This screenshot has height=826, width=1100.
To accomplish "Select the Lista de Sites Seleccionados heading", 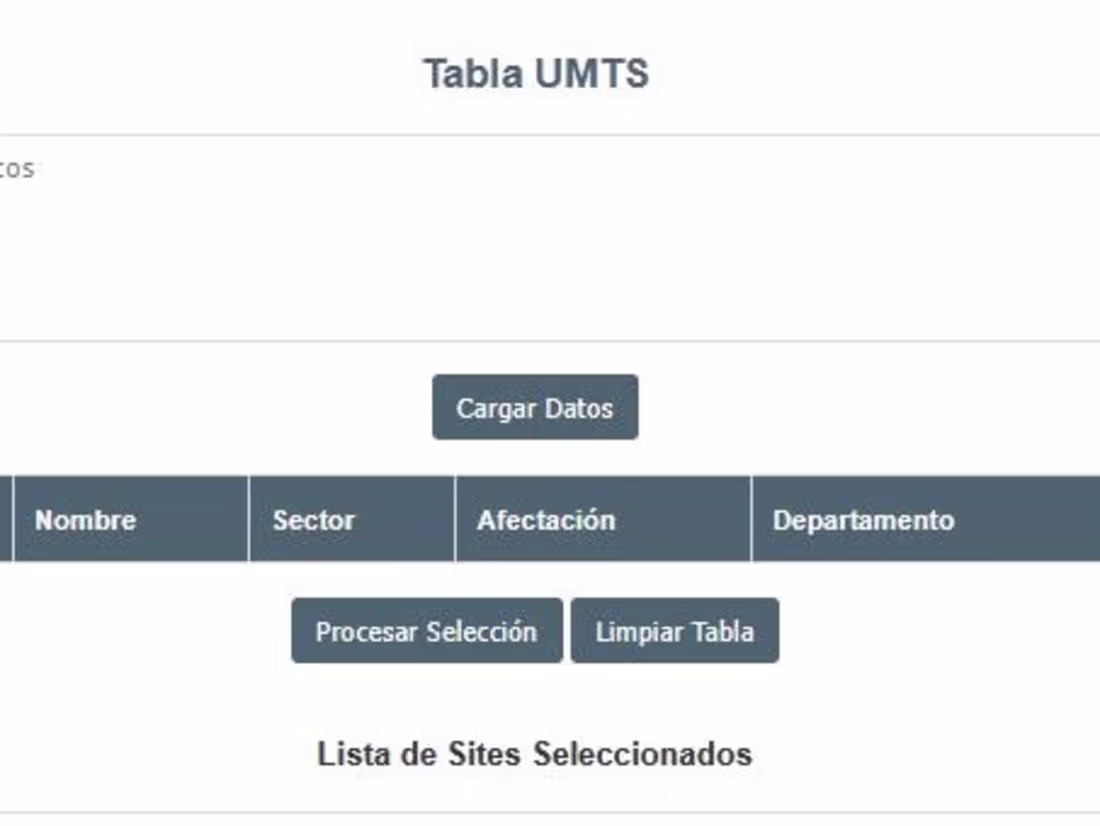I will click(x=535, y=753).
